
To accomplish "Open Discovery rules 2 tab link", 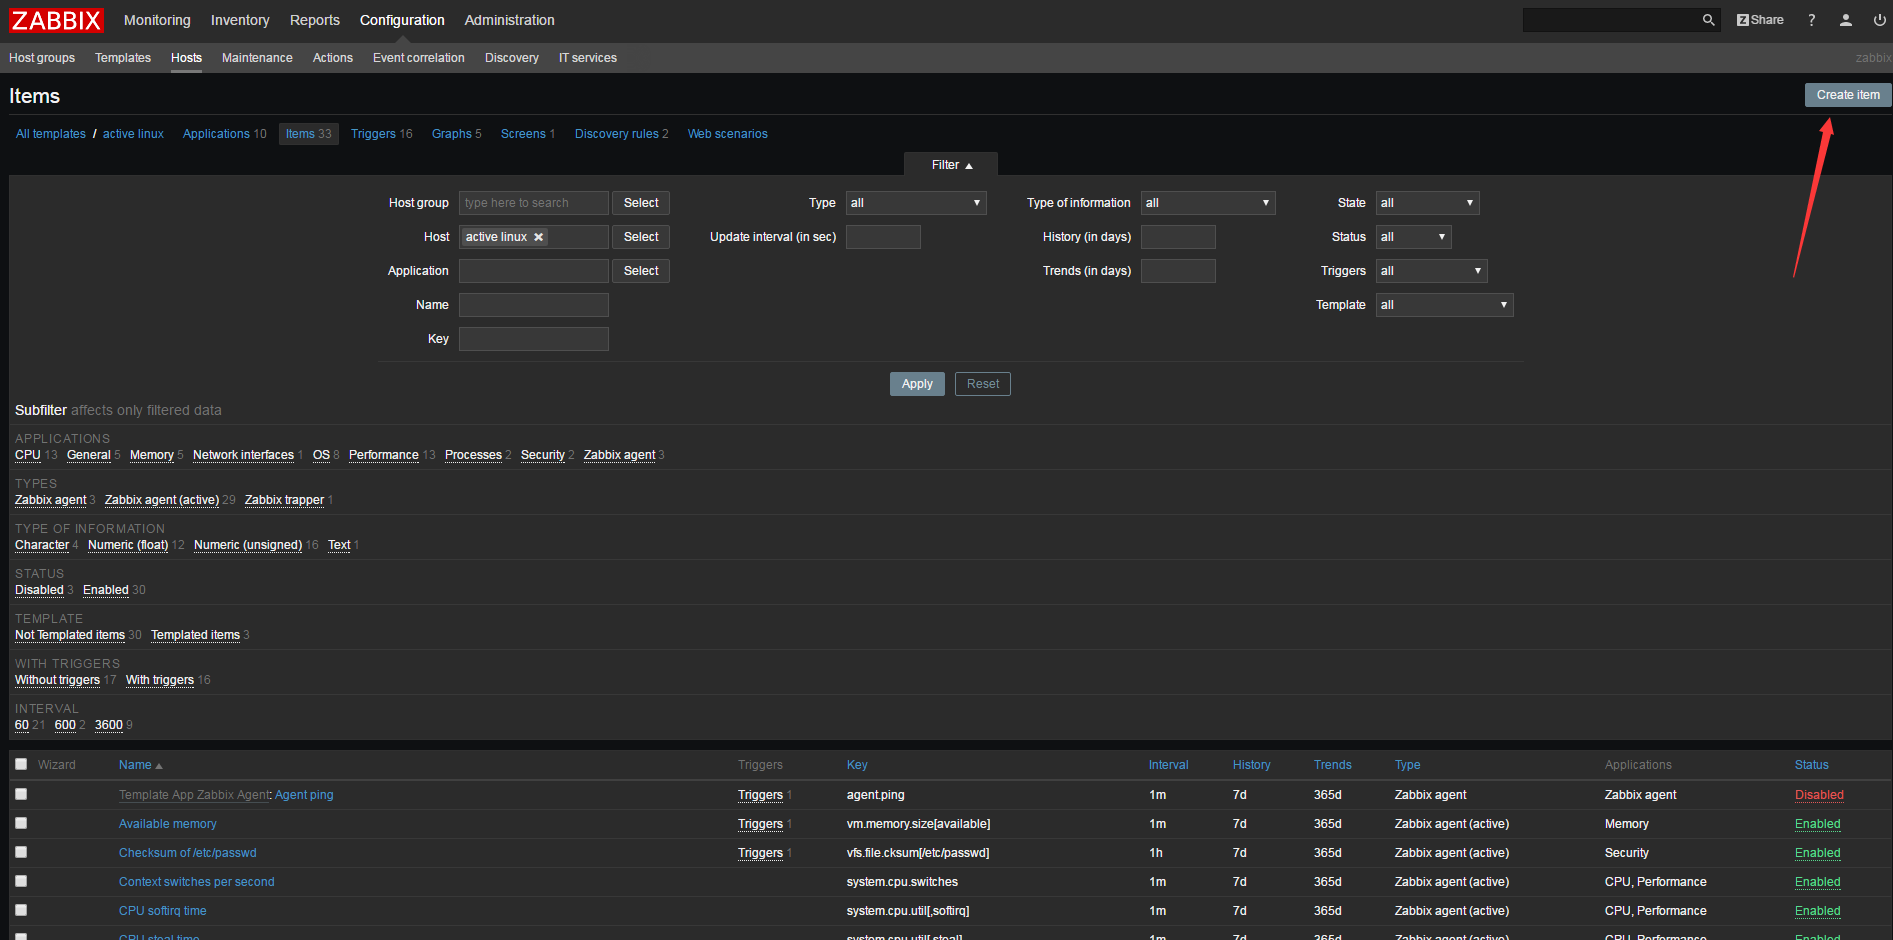I will click(x=622, y=134).
